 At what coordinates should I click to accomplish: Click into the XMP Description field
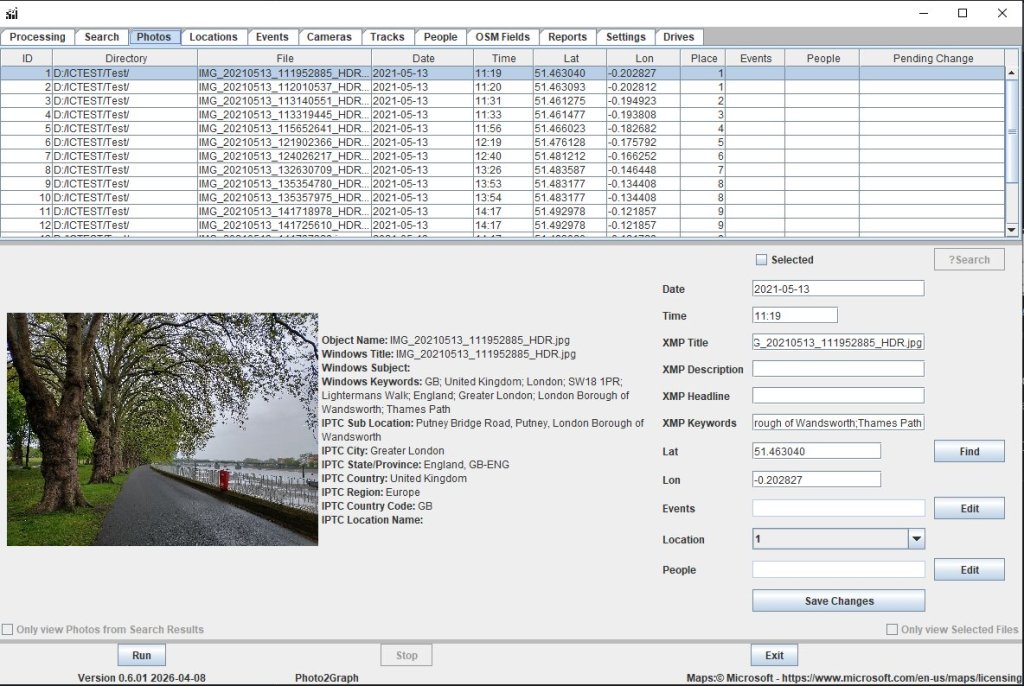(x=838, y=369)
